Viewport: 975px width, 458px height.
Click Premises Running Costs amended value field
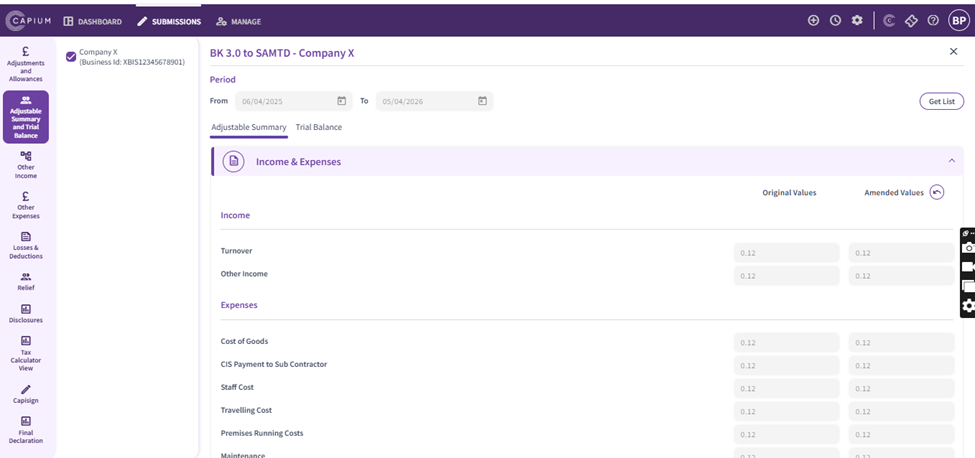click(x=901, y=434)
